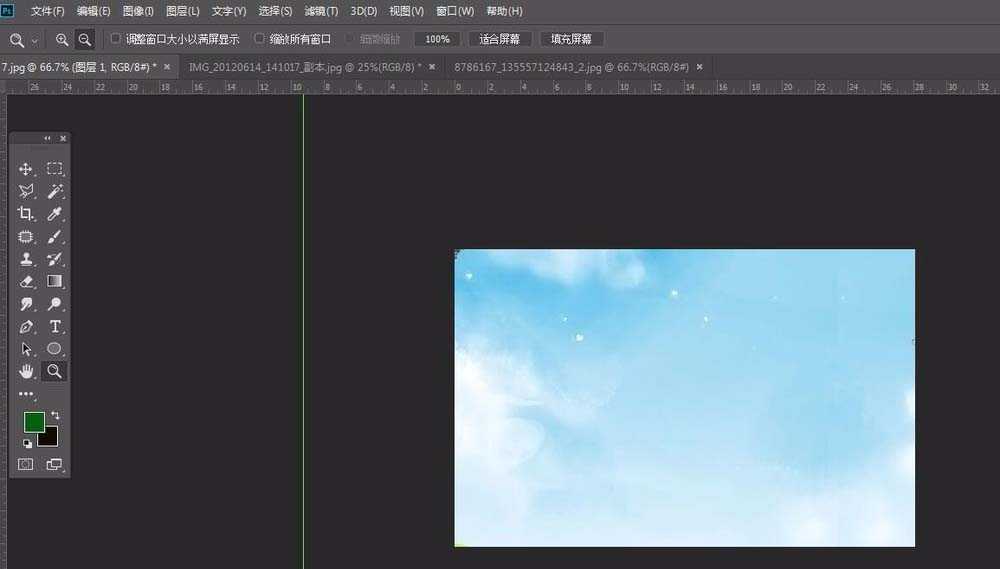Check the 缩放所有窗口 option

[260, 39]
